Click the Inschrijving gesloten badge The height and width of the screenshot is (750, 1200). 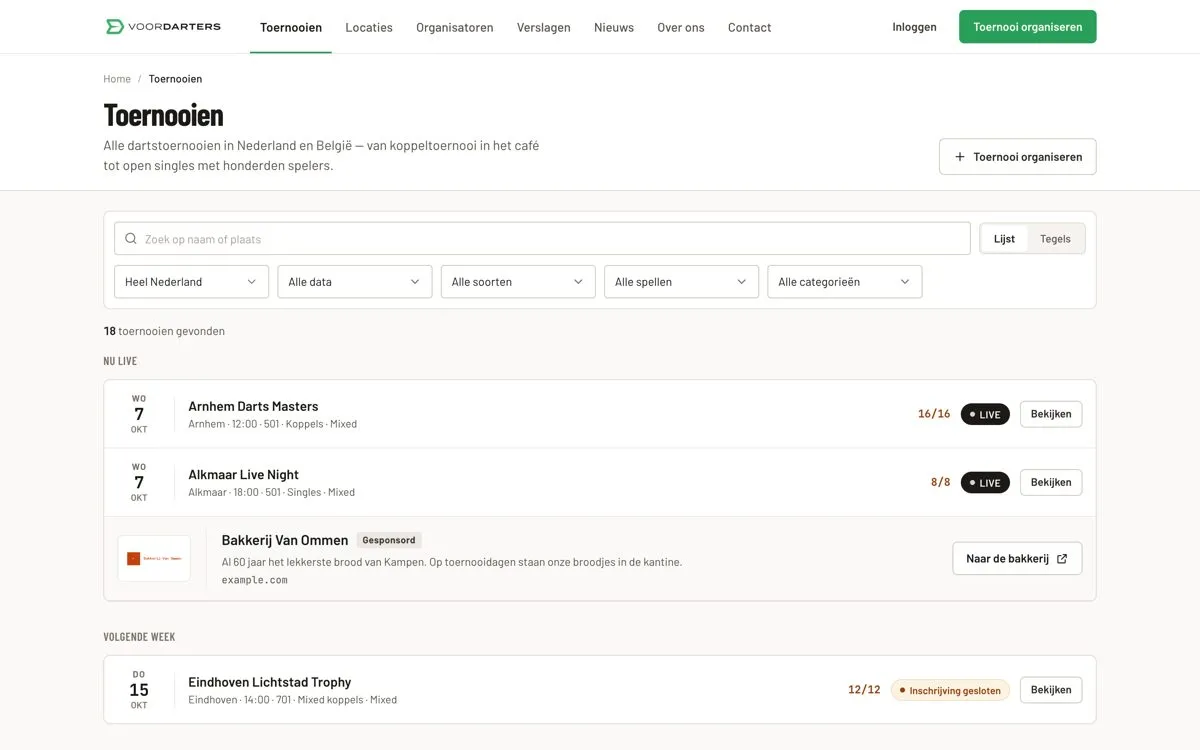950,690
